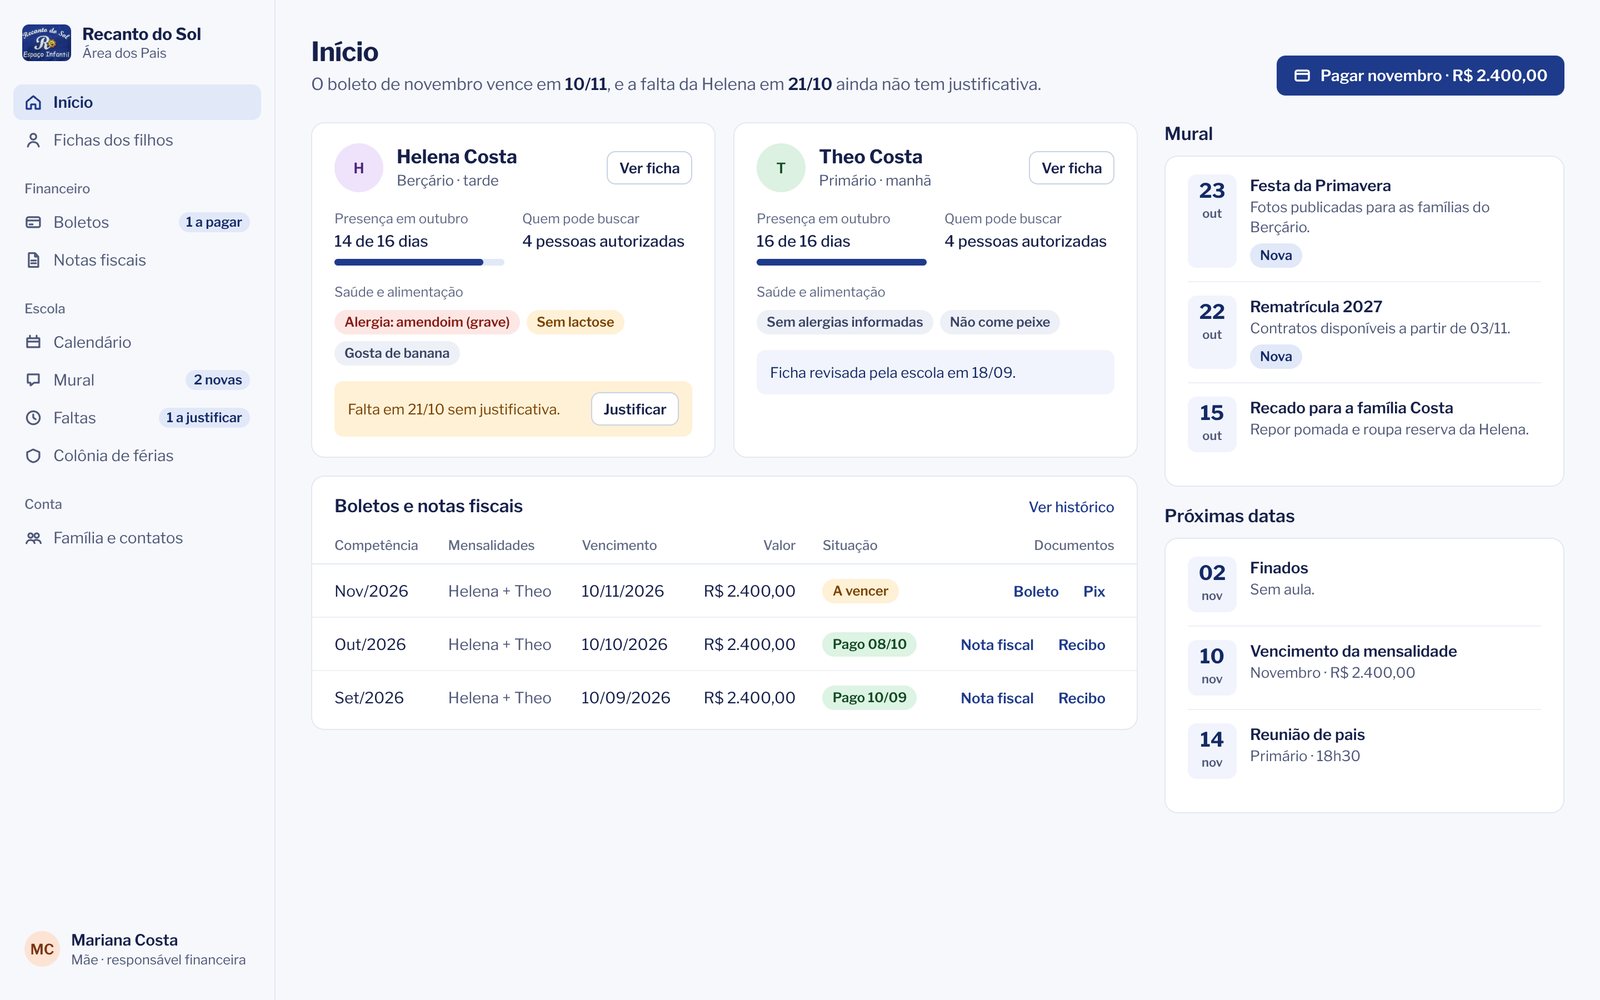Click the Alergia: amendoim (grave) tag
1600x1000 pixels.
(427, 322)
